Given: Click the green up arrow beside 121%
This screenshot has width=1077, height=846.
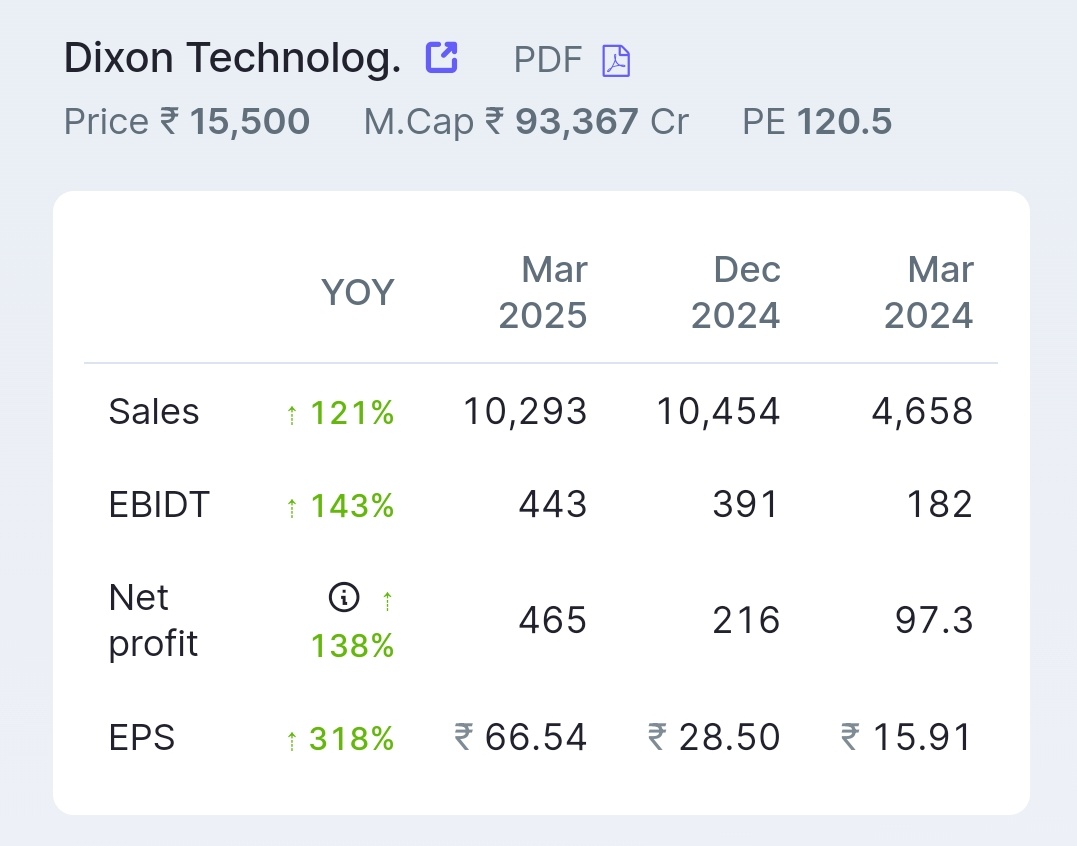Looking at the screenshot, I should pyautogui.click(x=292, y=415).
